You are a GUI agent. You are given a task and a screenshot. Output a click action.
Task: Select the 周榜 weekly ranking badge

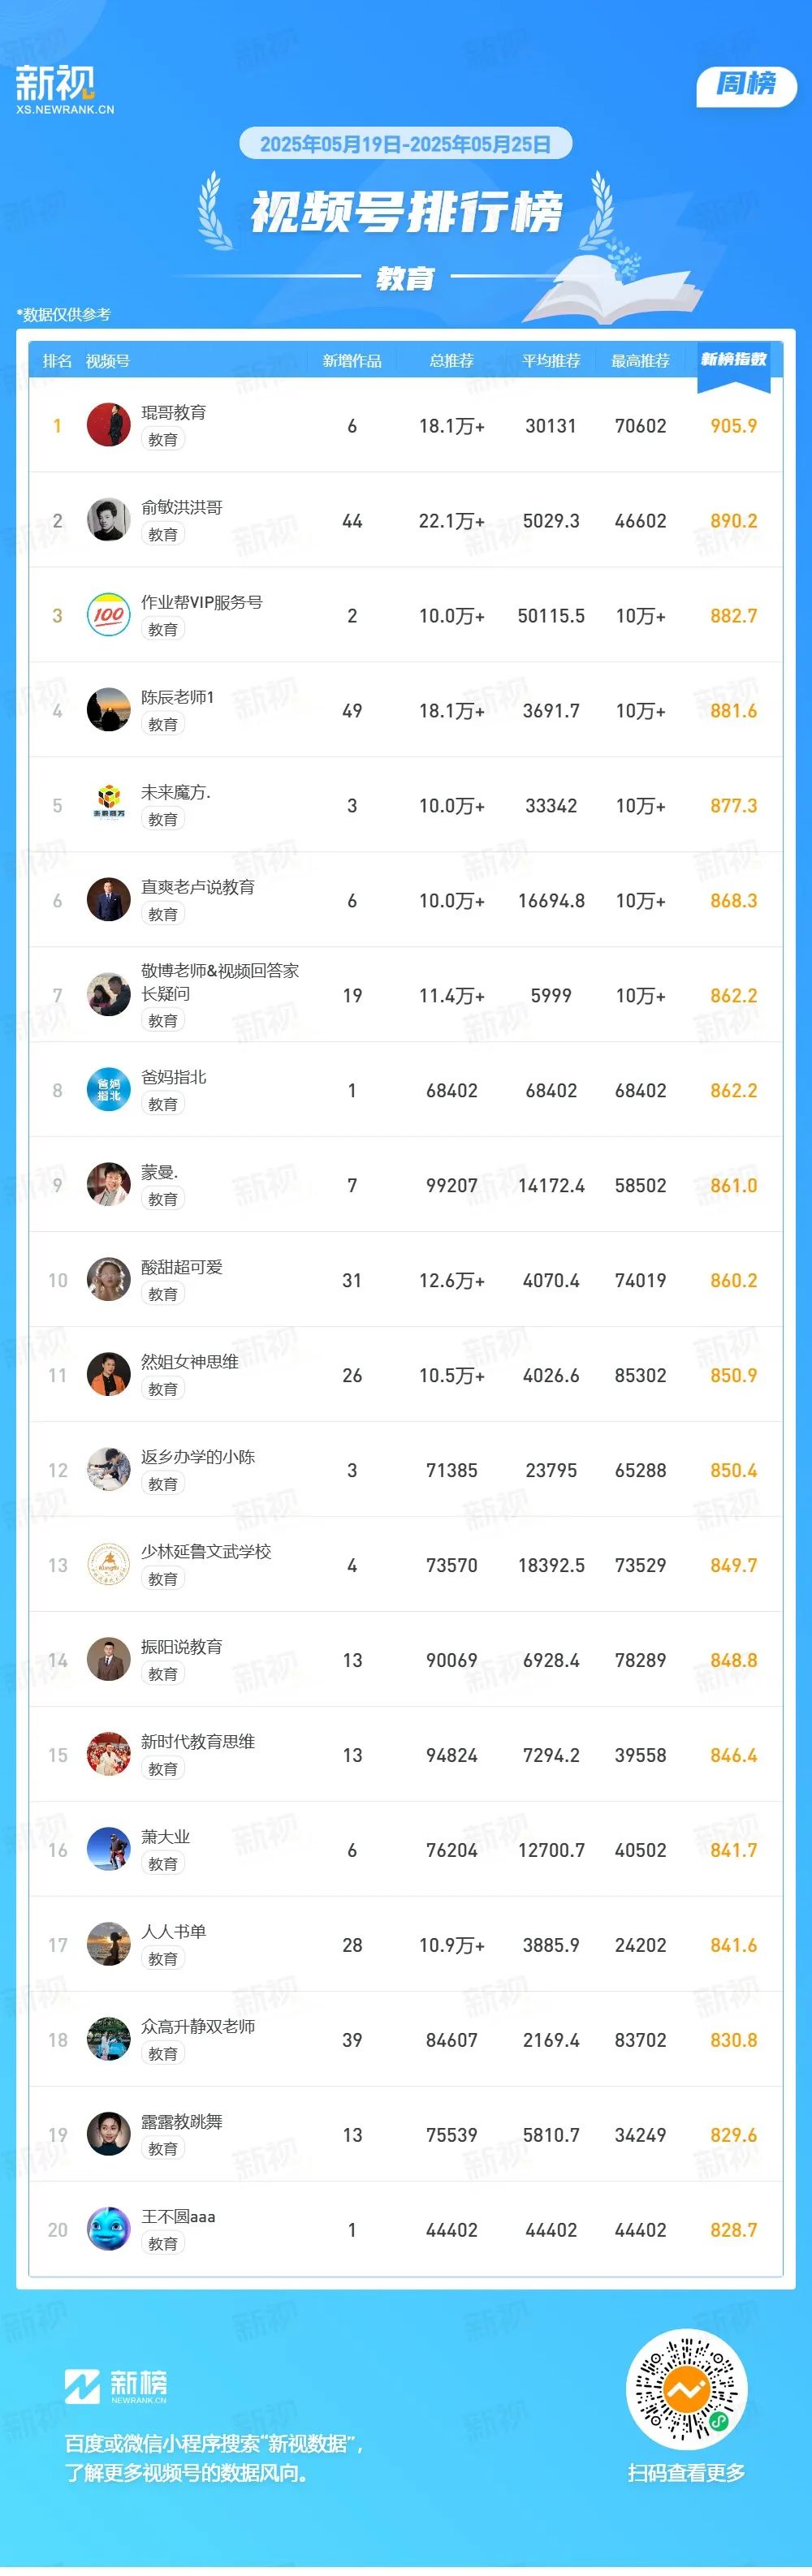pyautogui.click(x=746, y=85)
